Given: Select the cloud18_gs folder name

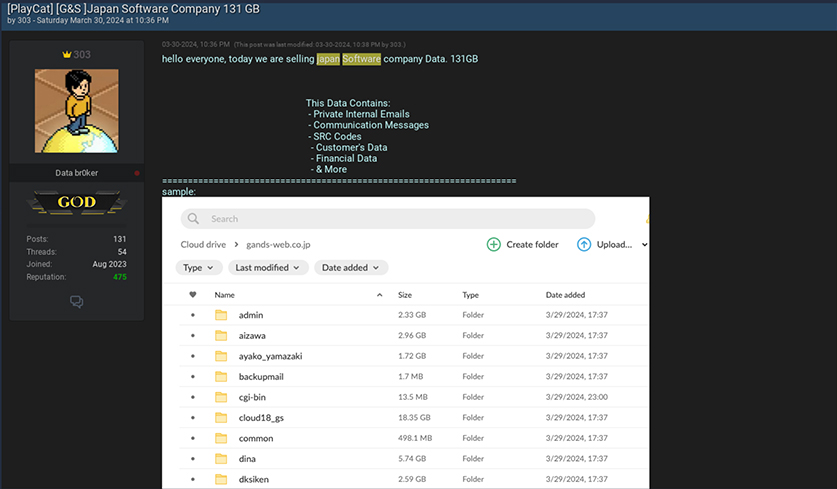Looking at the screenshot, I should (x=261, y=418).
